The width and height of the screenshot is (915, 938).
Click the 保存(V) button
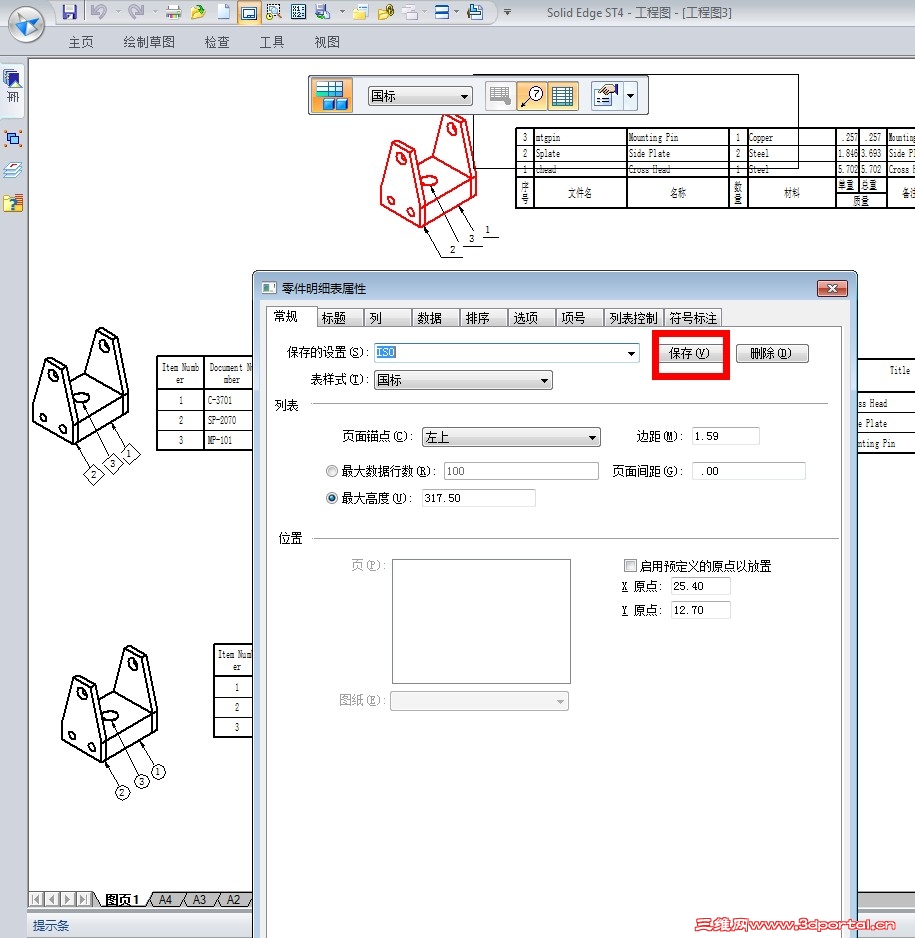689,354
